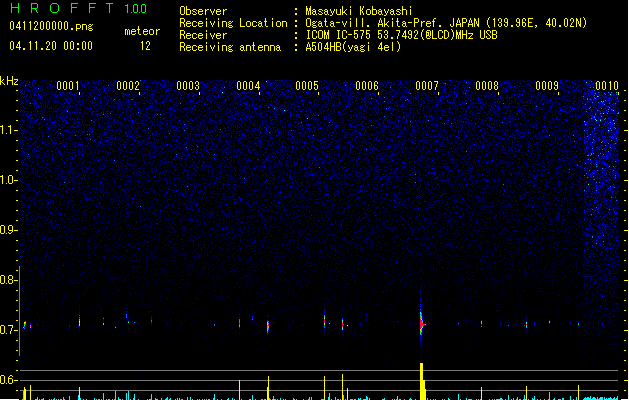Select the filename 0411200000.png
629x400 pixels.
[x=51, y=26]
